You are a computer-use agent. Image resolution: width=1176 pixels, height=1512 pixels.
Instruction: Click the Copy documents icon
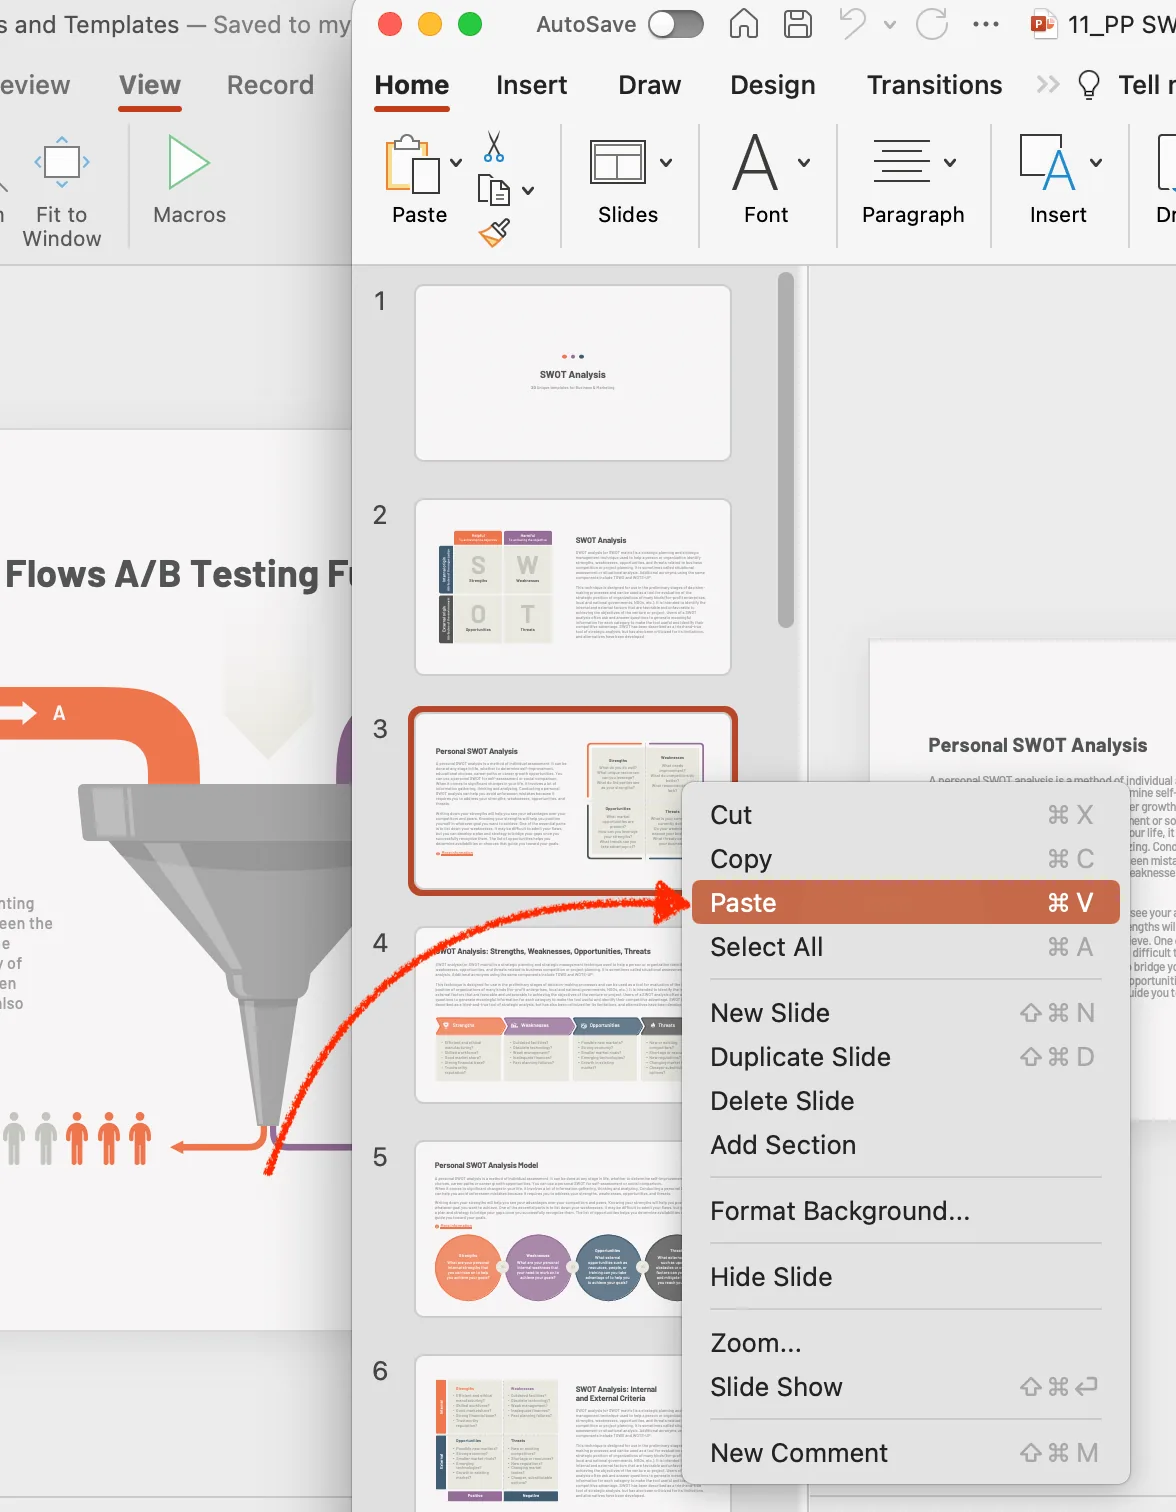(x=494, y=190)
